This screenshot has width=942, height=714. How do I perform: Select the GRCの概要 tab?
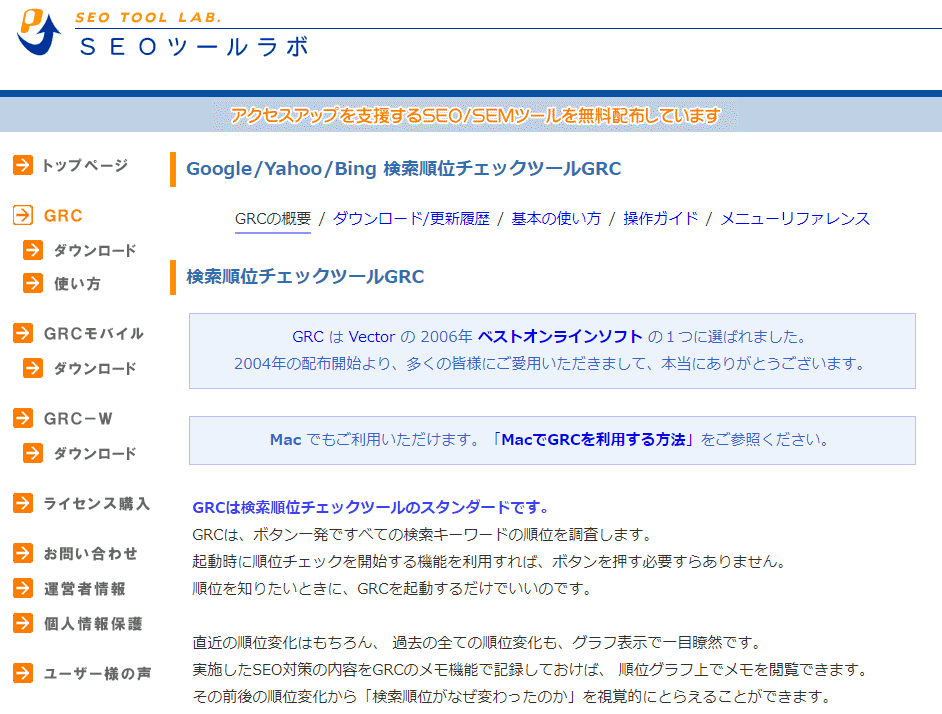pyautogui.click(x=273, y=219)
